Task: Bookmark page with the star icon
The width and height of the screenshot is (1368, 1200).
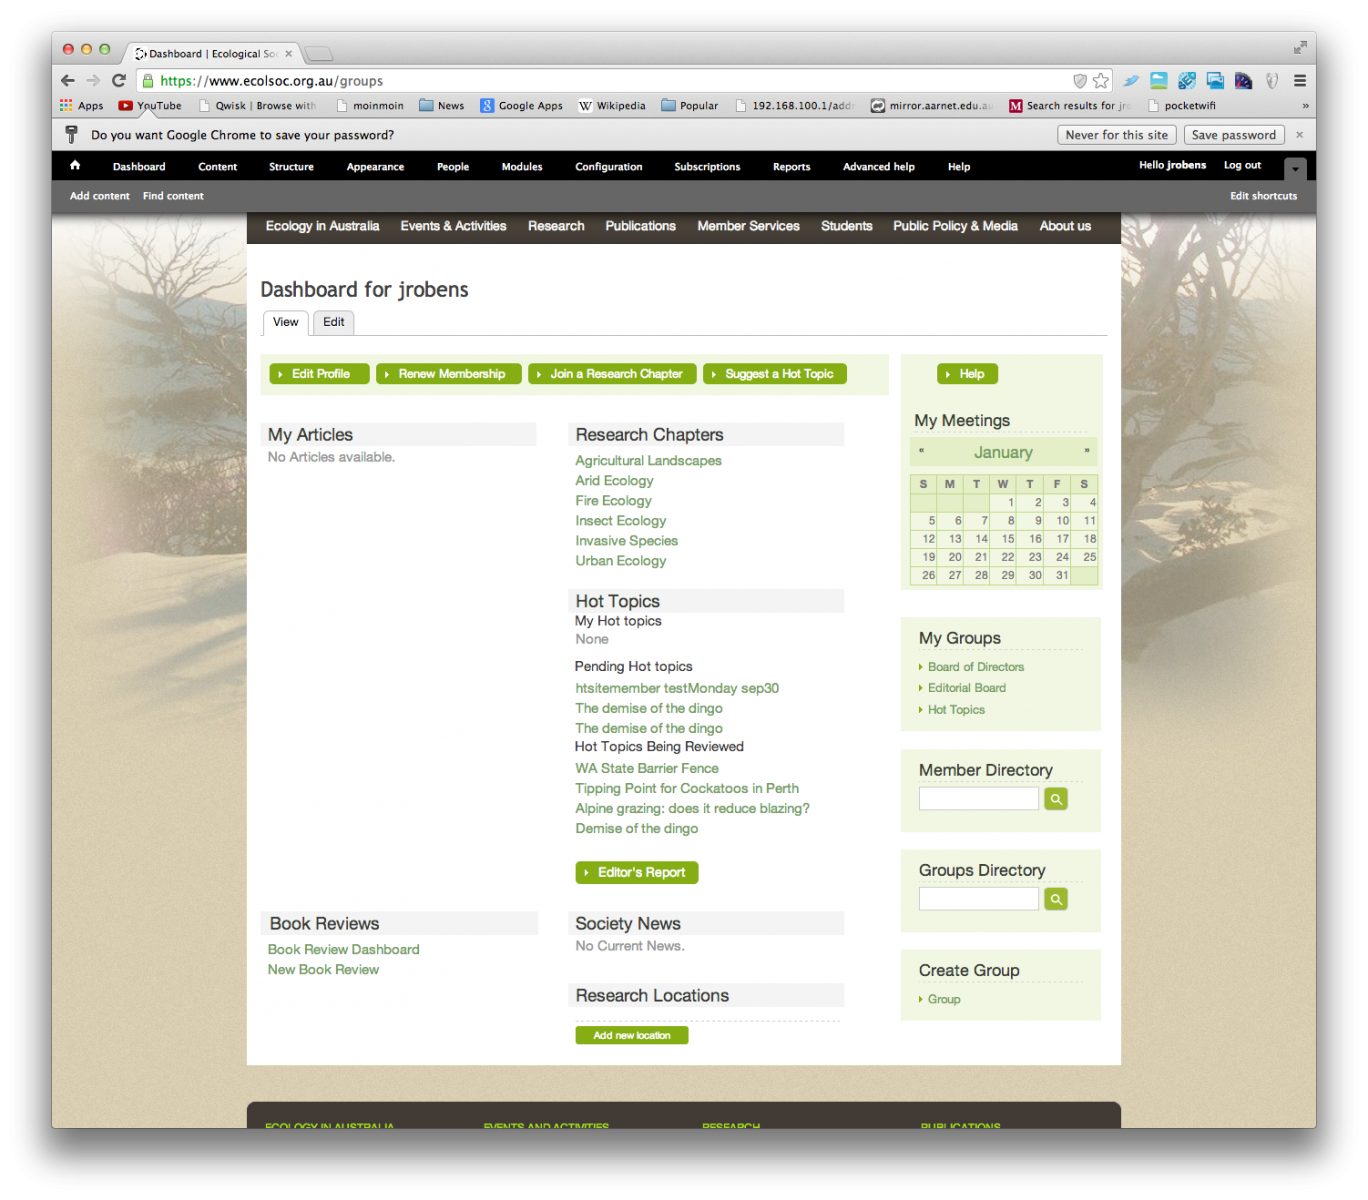Action: click(1101, 81)
